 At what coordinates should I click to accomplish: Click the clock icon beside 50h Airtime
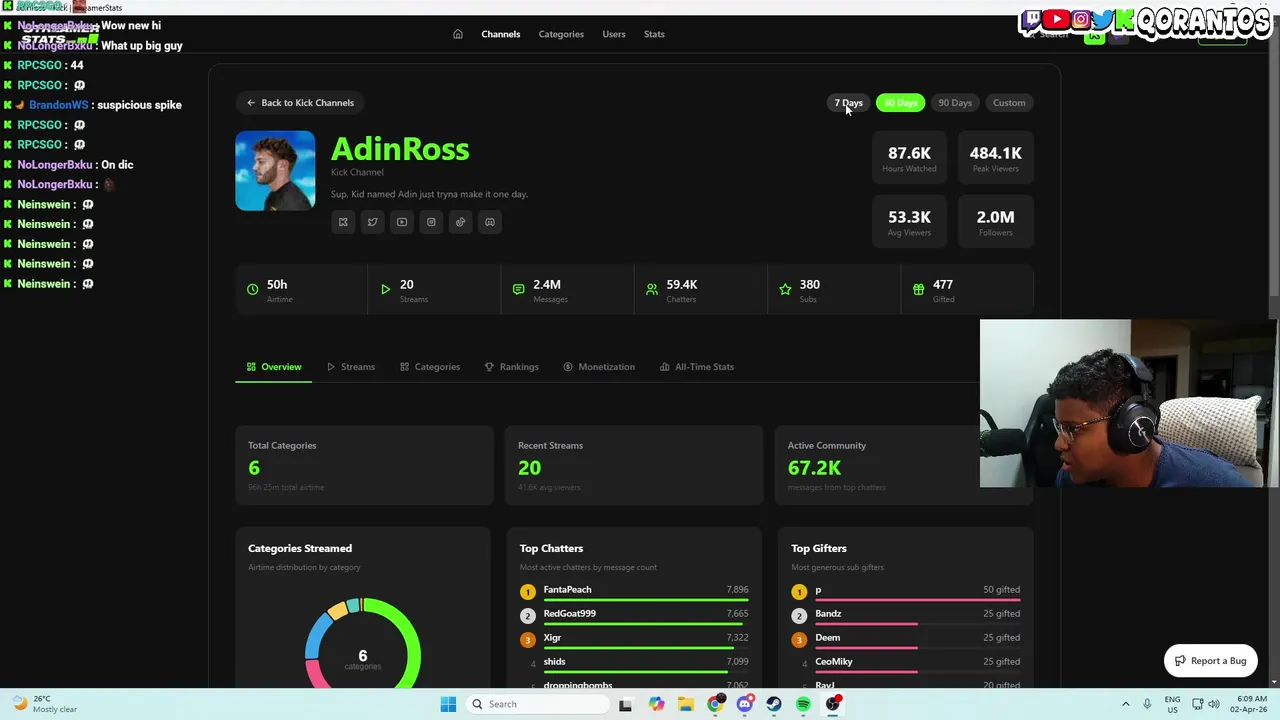tap(253, 289)
